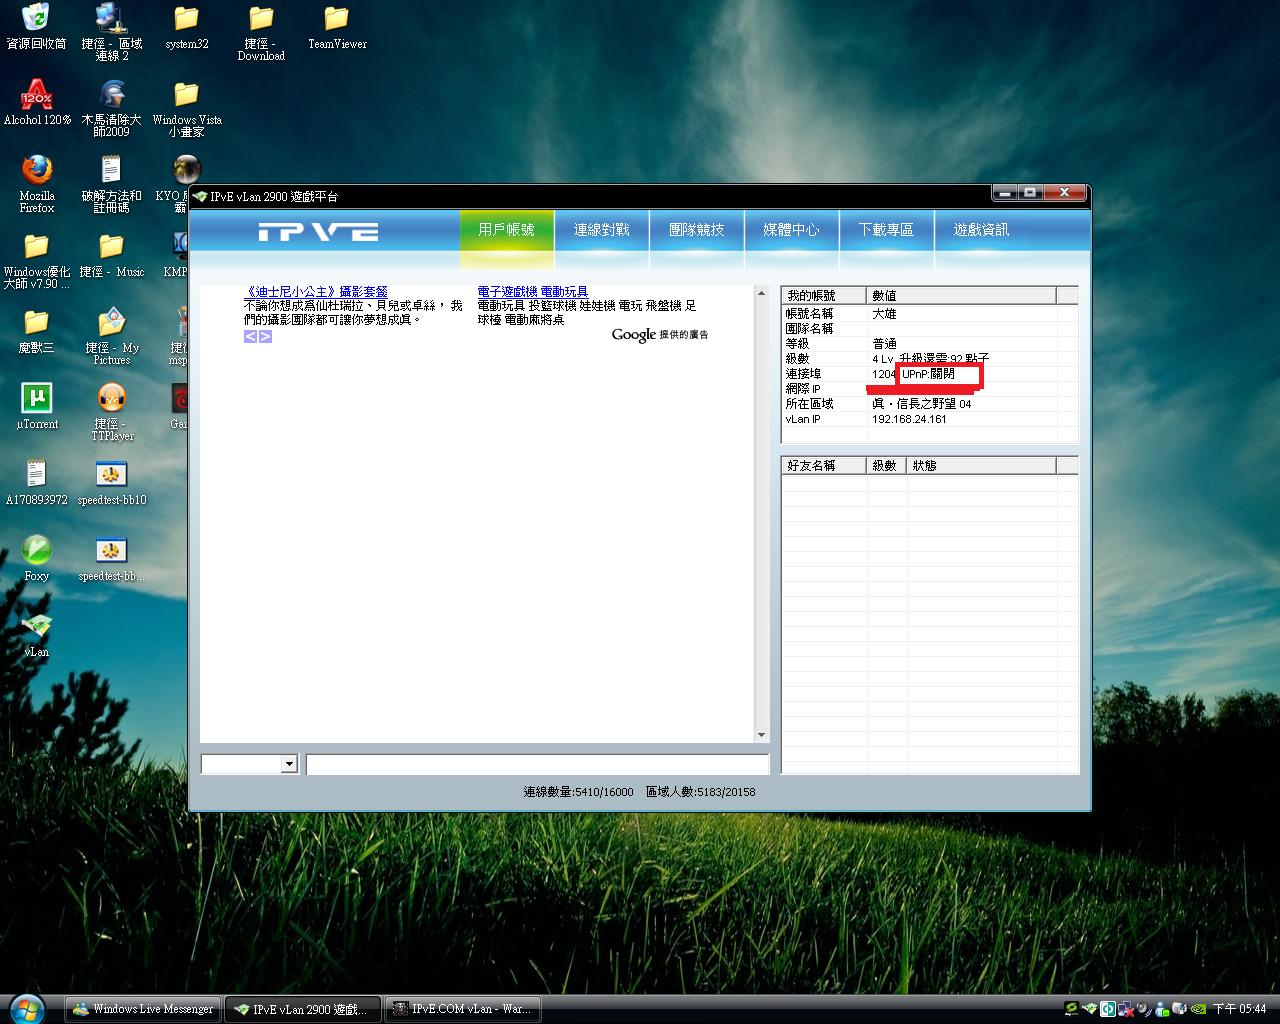Sort friends by 好友名稱 column header
The height and width of the screenshot is (1024, 1280).
tap(824, 465)
